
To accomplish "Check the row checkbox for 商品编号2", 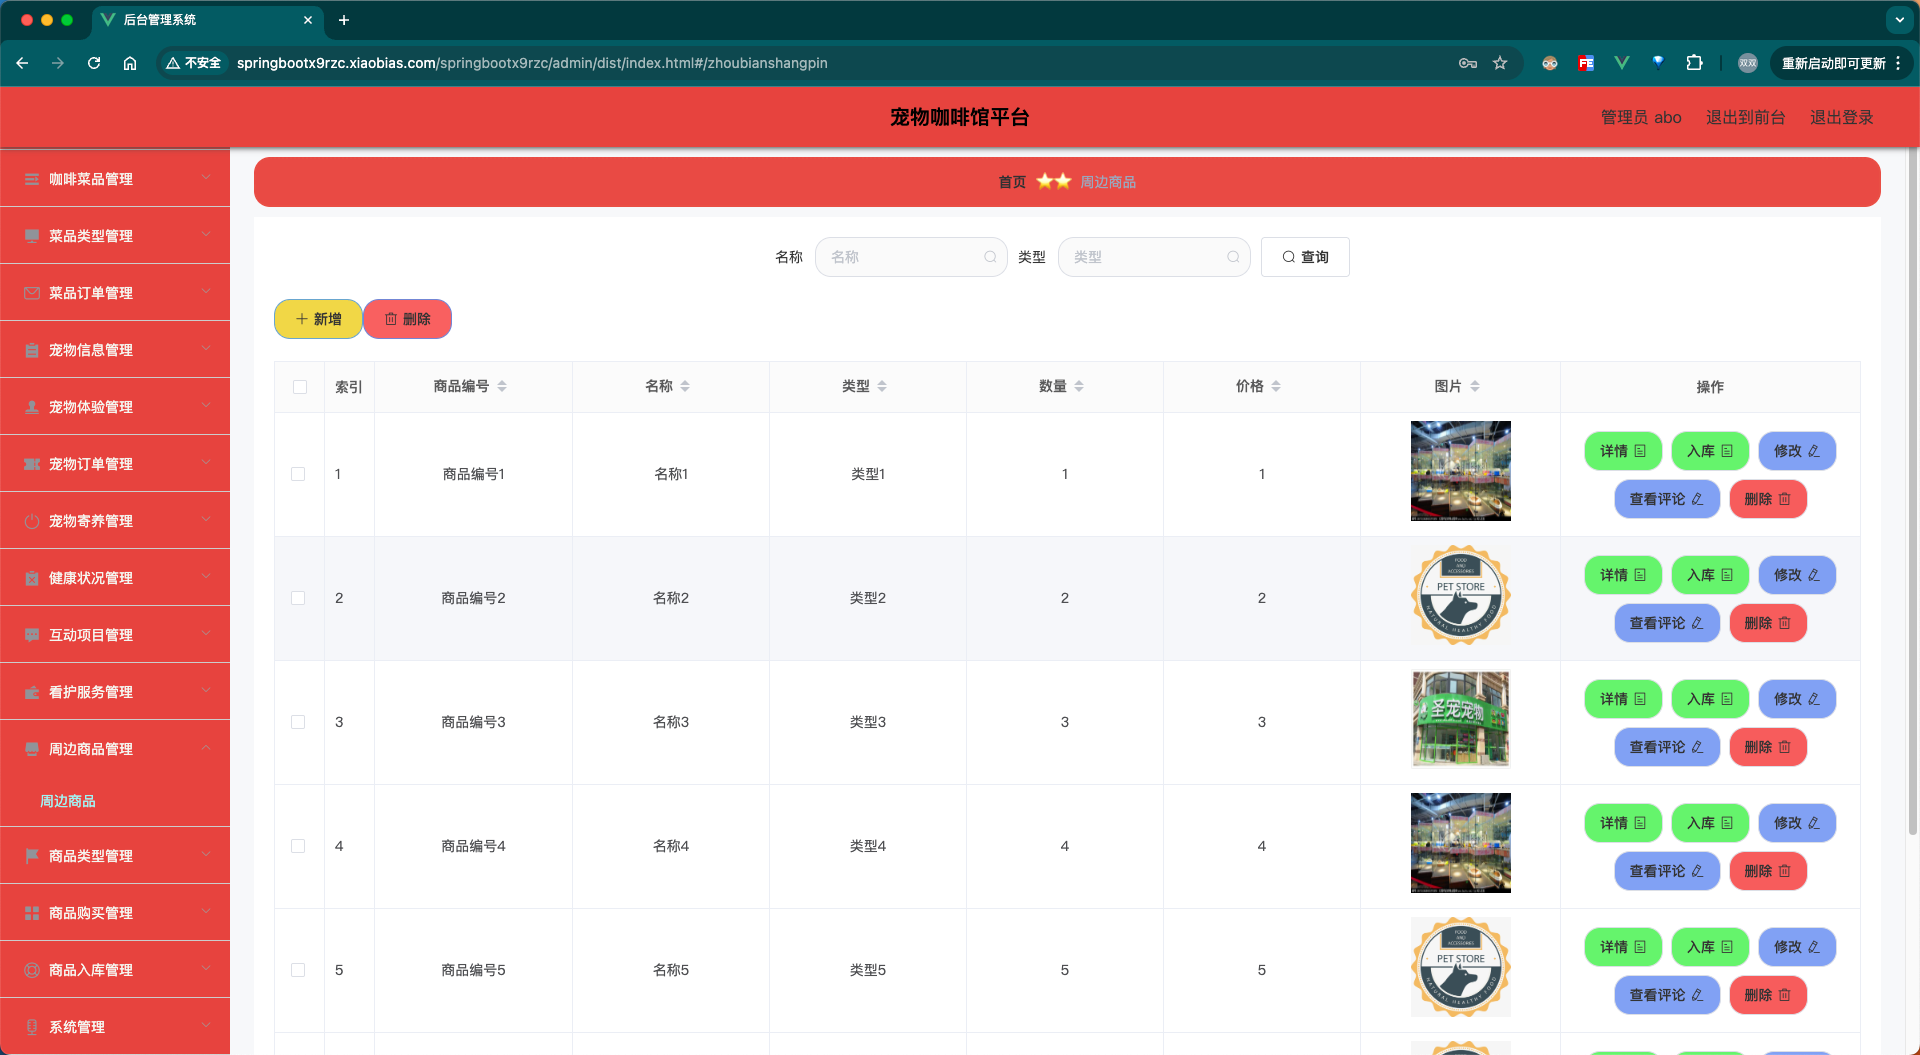I will [x=298, y=598].
